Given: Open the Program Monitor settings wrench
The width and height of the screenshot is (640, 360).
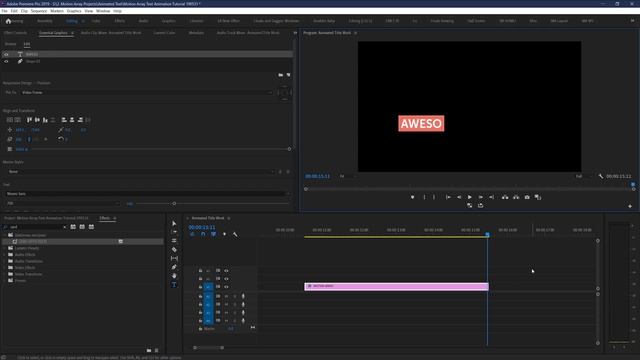Looking at the screenshot, I should pos(601,176).
